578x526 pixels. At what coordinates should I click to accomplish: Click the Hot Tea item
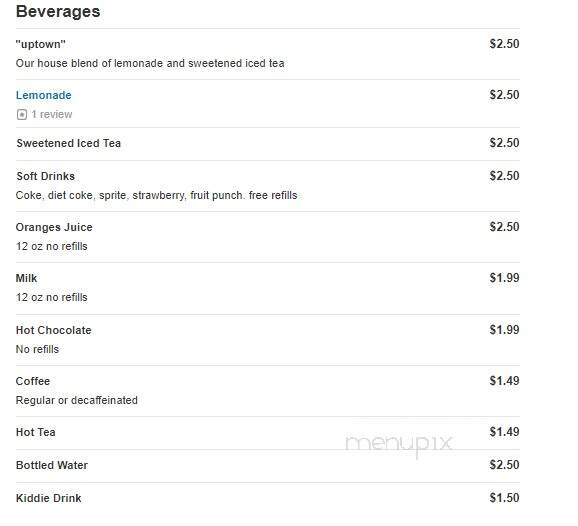coord(36,432)
